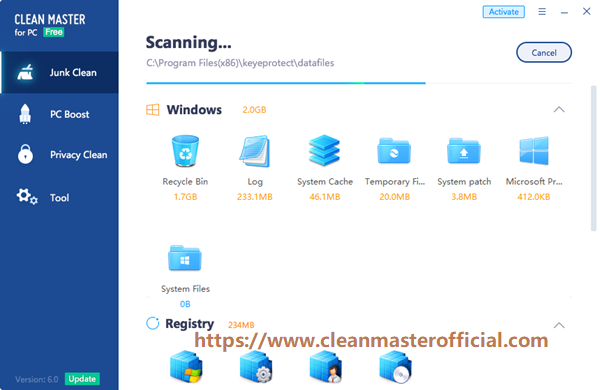Select the System patch folder icon
600x390 pixels.
[x=464, y=151]
